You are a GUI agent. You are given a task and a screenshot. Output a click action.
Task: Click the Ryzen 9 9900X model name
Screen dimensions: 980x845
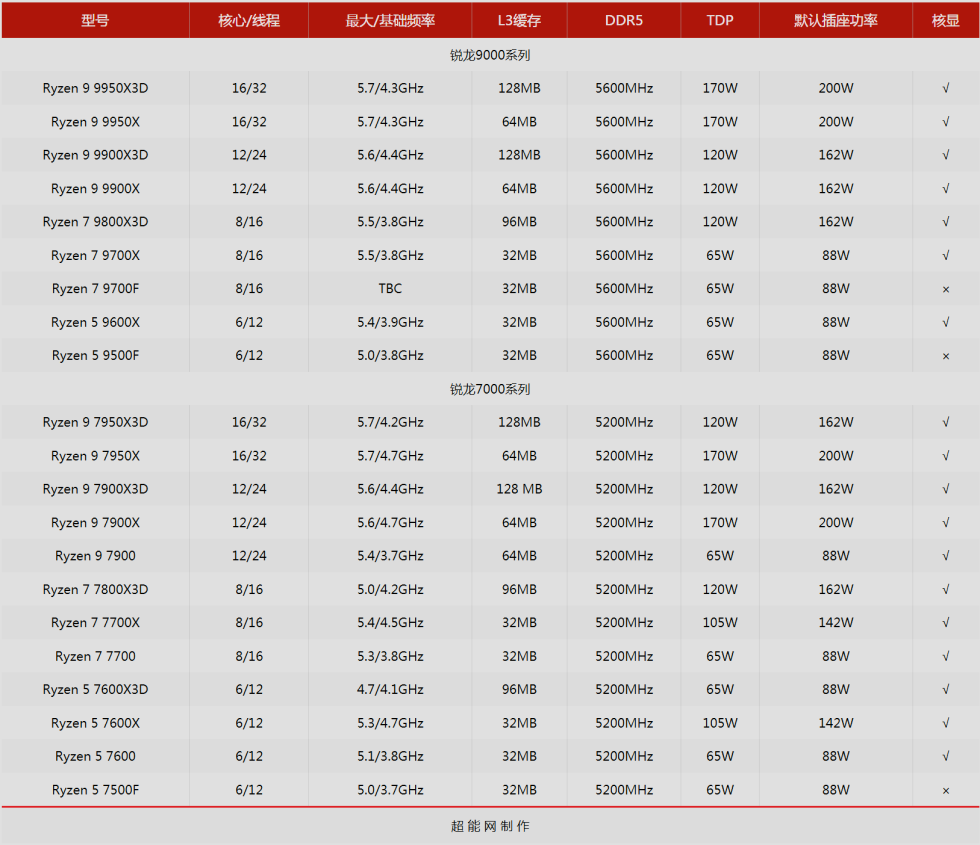click(95, 189)
